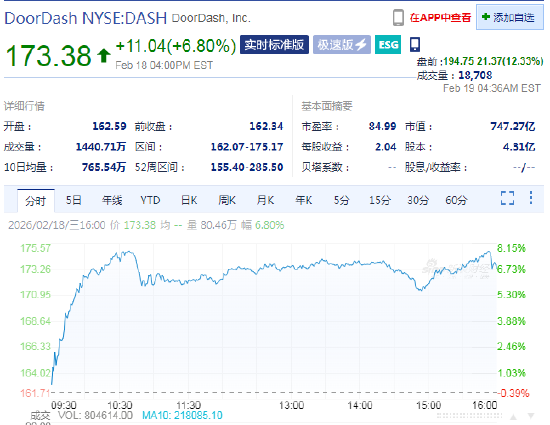Click the 前收盘 value 162.34

tap(266, 126)
